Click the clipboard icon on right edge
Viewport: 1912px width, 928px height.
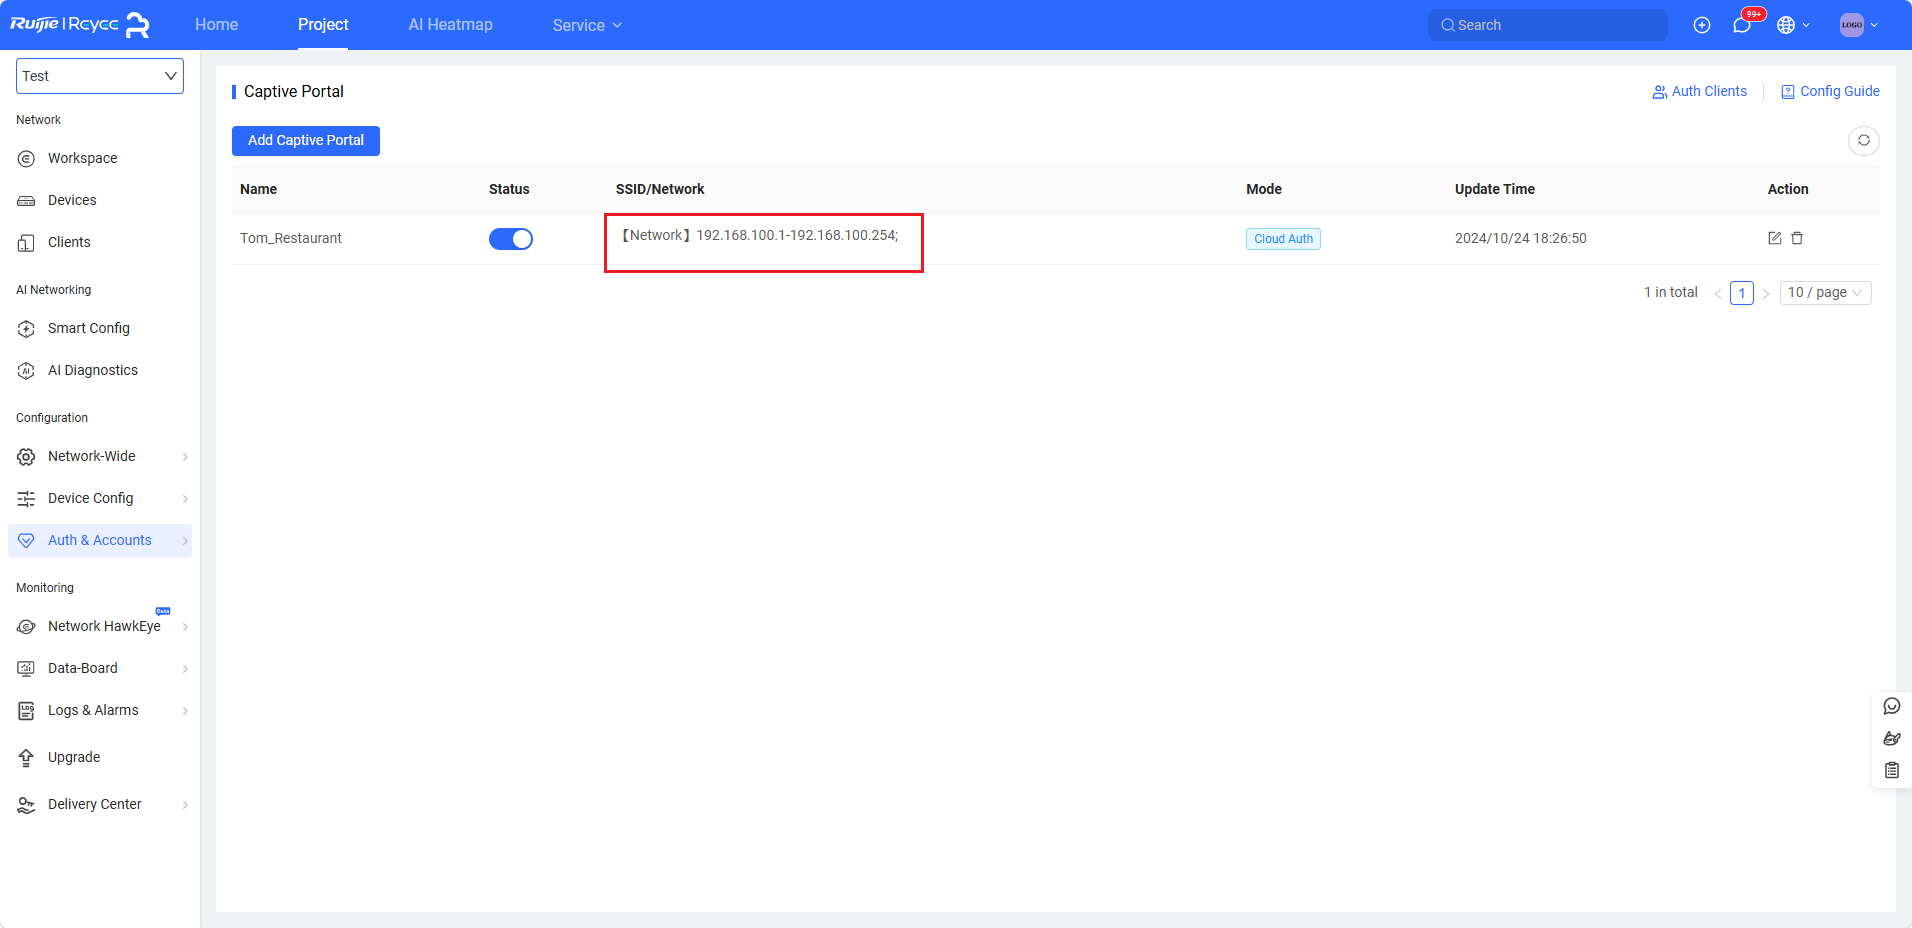click(x=1892, y=770)
